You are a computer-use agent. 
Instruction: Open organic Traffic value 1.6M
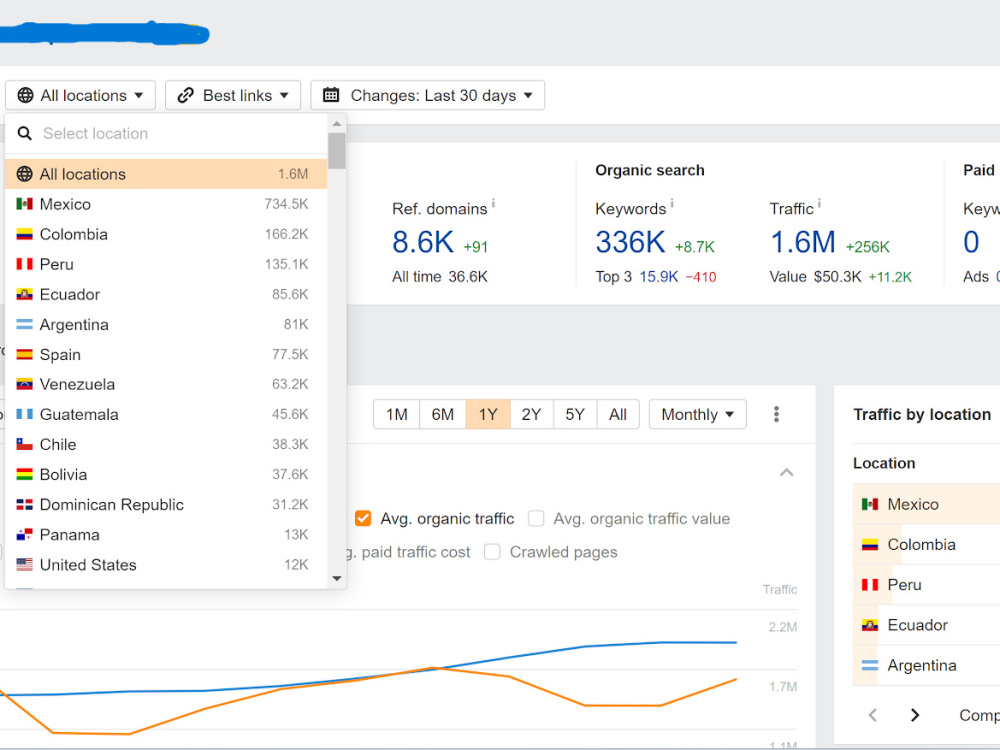[x=803, y=242]
